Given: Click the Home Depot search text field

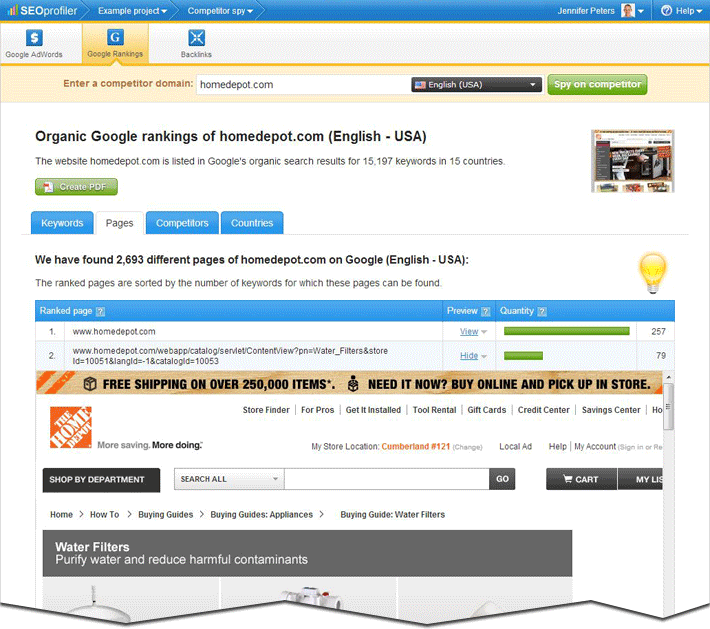Looking at the screenshot, I should [x=387, y=479].
